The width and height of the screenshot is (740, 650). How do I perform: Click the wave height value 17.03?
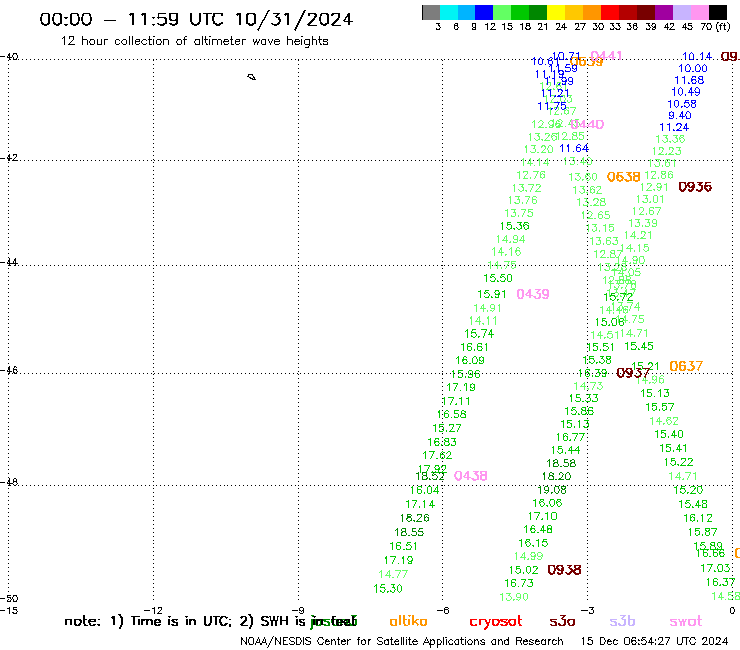(715, 568)
